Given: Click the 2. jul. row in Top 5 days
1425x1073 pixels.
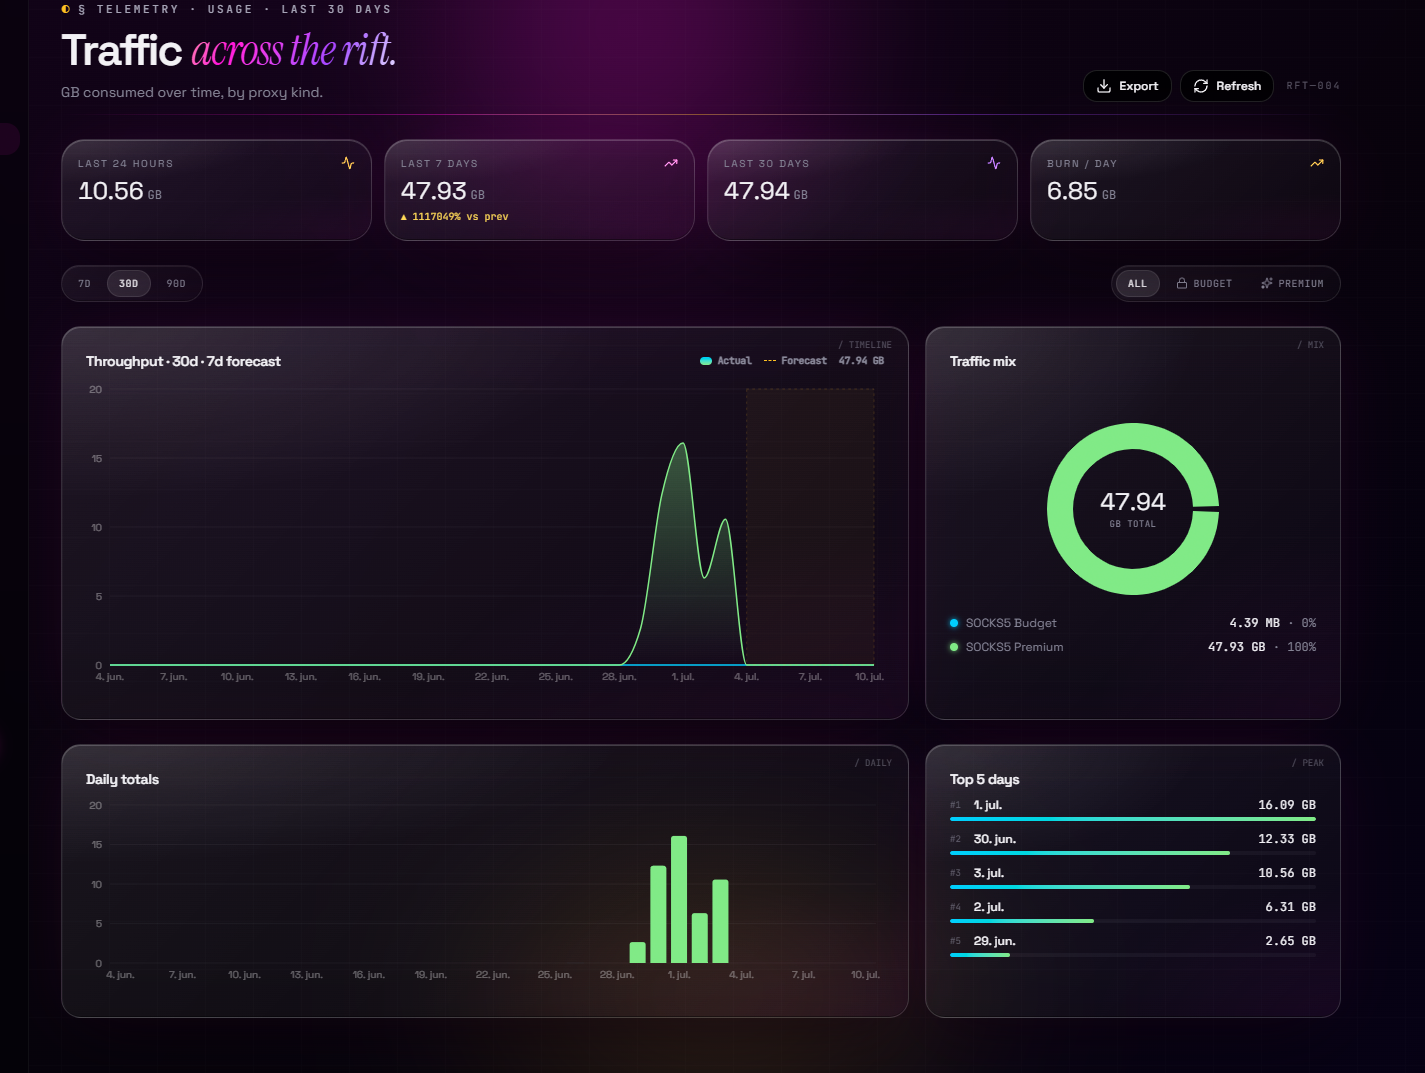Looking at the screenshot, I should [1133, 913].
